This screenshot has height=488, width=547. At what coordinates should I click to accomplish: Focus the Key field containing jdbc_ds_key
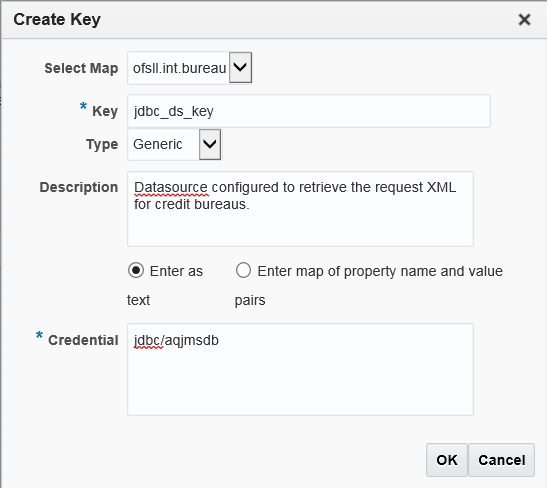click(x=309, y=111)
